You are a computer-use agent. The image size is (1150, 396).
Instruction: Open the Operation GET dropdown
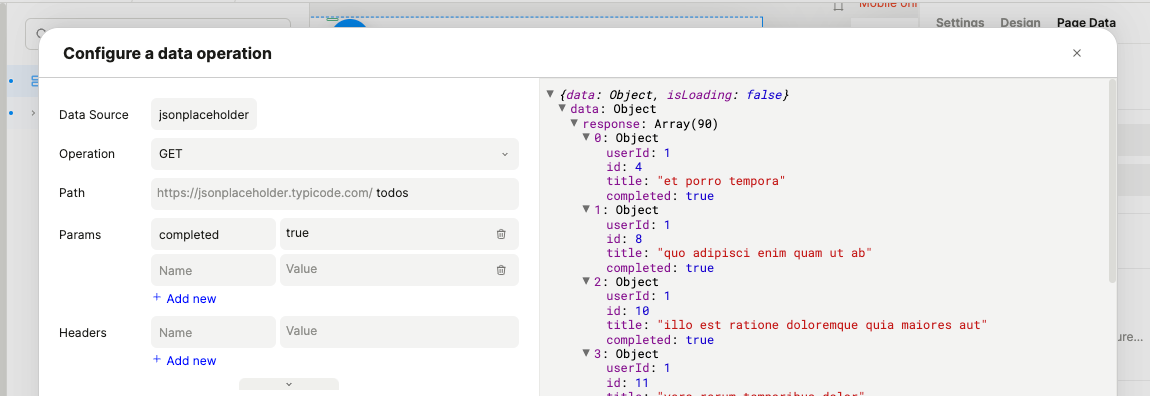click(x=334, y=154)
